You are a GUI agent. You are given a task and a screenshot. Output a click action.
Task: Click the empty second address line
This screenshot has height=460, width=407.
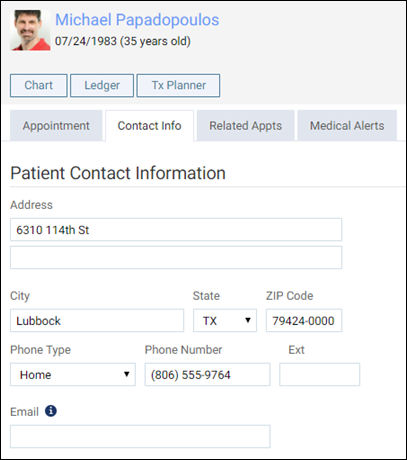point(176,257)
